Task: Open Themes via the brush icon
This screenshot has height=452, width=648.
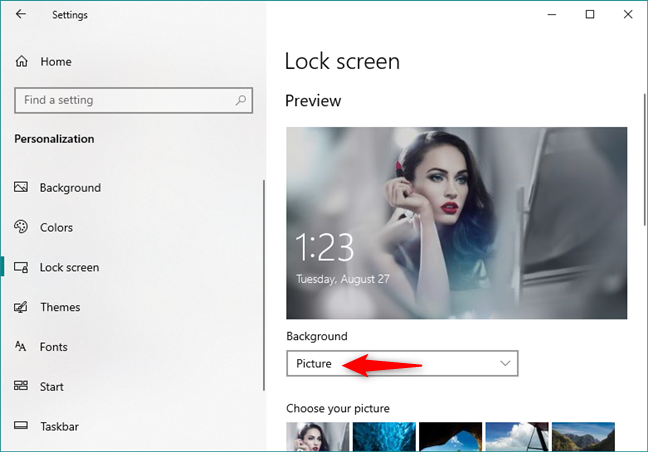Action: (x=21, y=308)
